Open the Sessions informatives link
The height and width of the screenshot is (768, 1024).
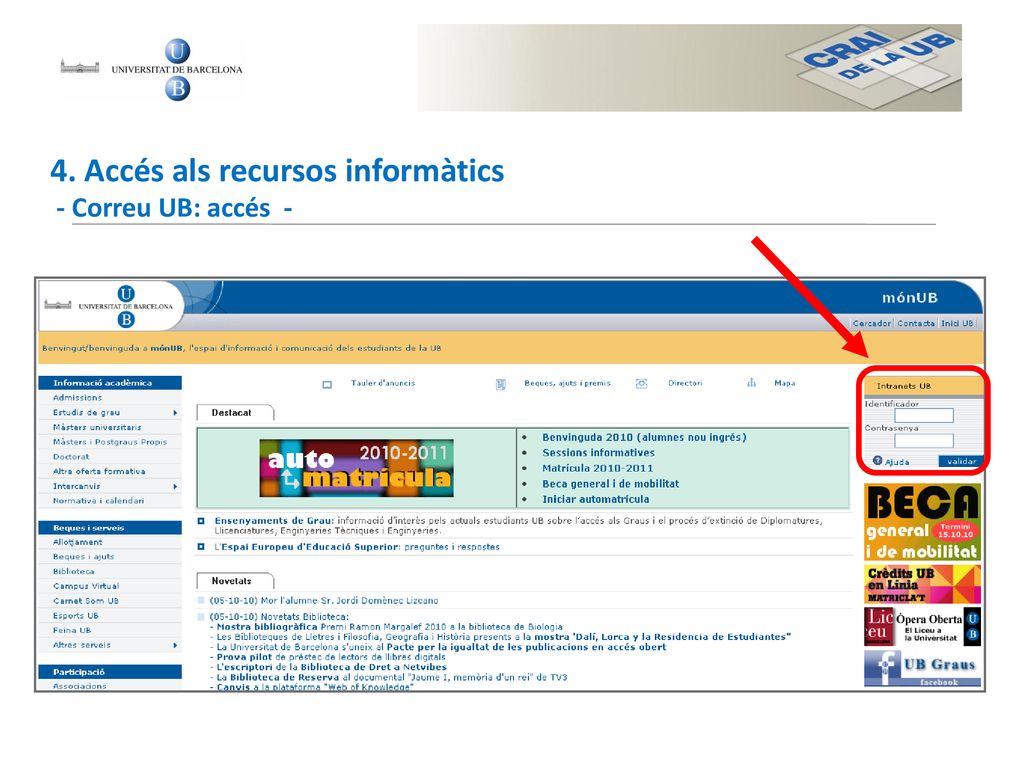click(598, 453)
